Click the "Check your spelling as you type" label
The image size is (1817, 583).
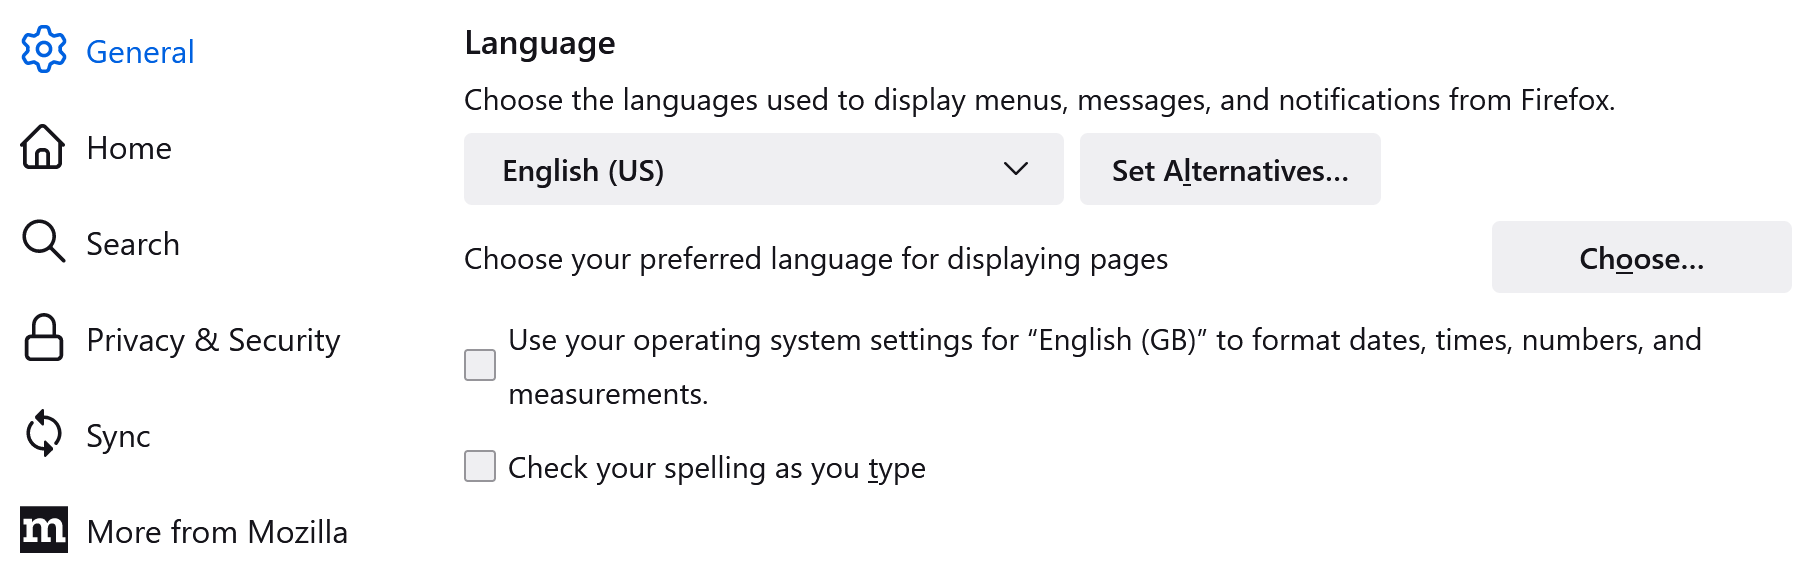(x=716, y=468)
